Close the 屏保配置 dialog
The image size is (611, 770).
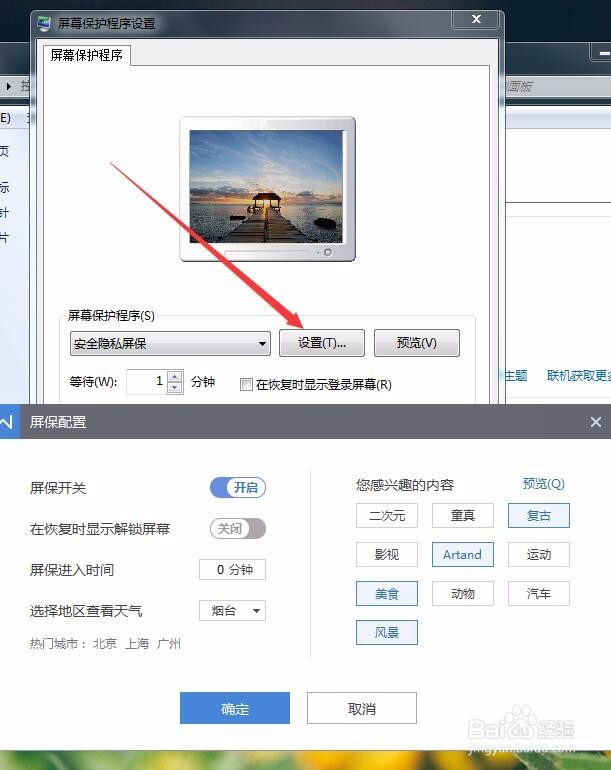point(596,422)
